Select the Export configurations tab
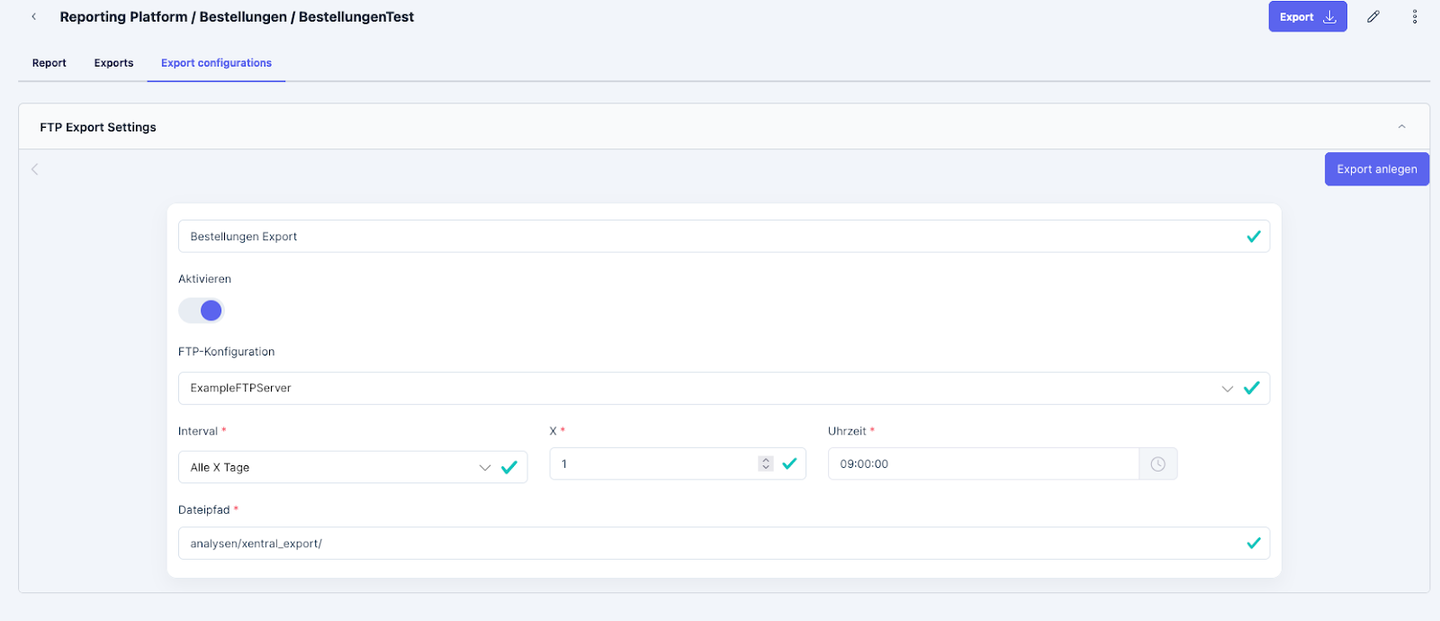Viewport: 1440px width, 621px height. click(x=216, y=63)
